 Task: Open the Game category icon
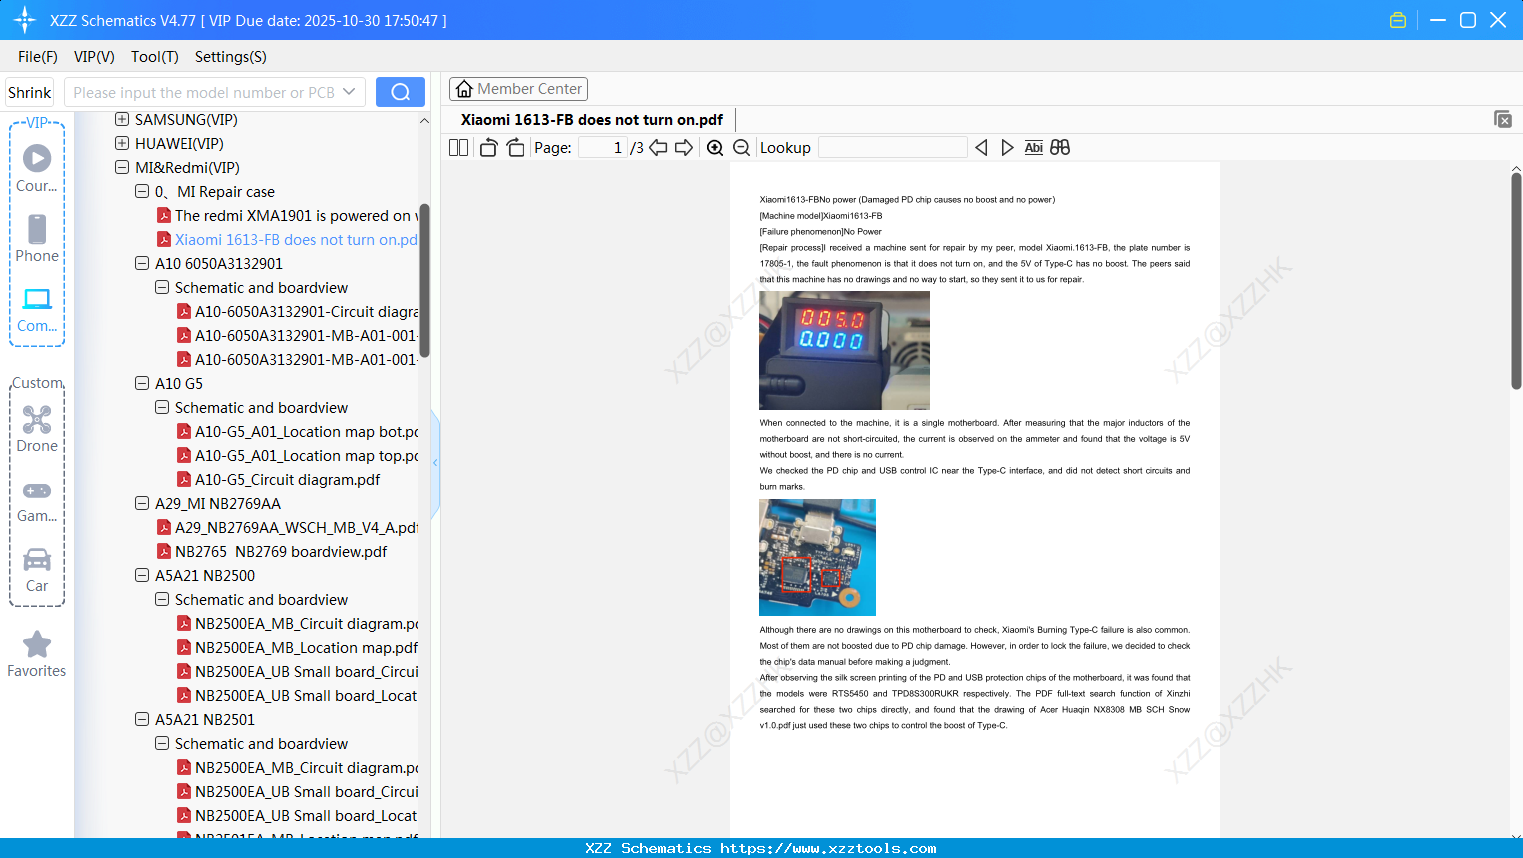(37, 500)
